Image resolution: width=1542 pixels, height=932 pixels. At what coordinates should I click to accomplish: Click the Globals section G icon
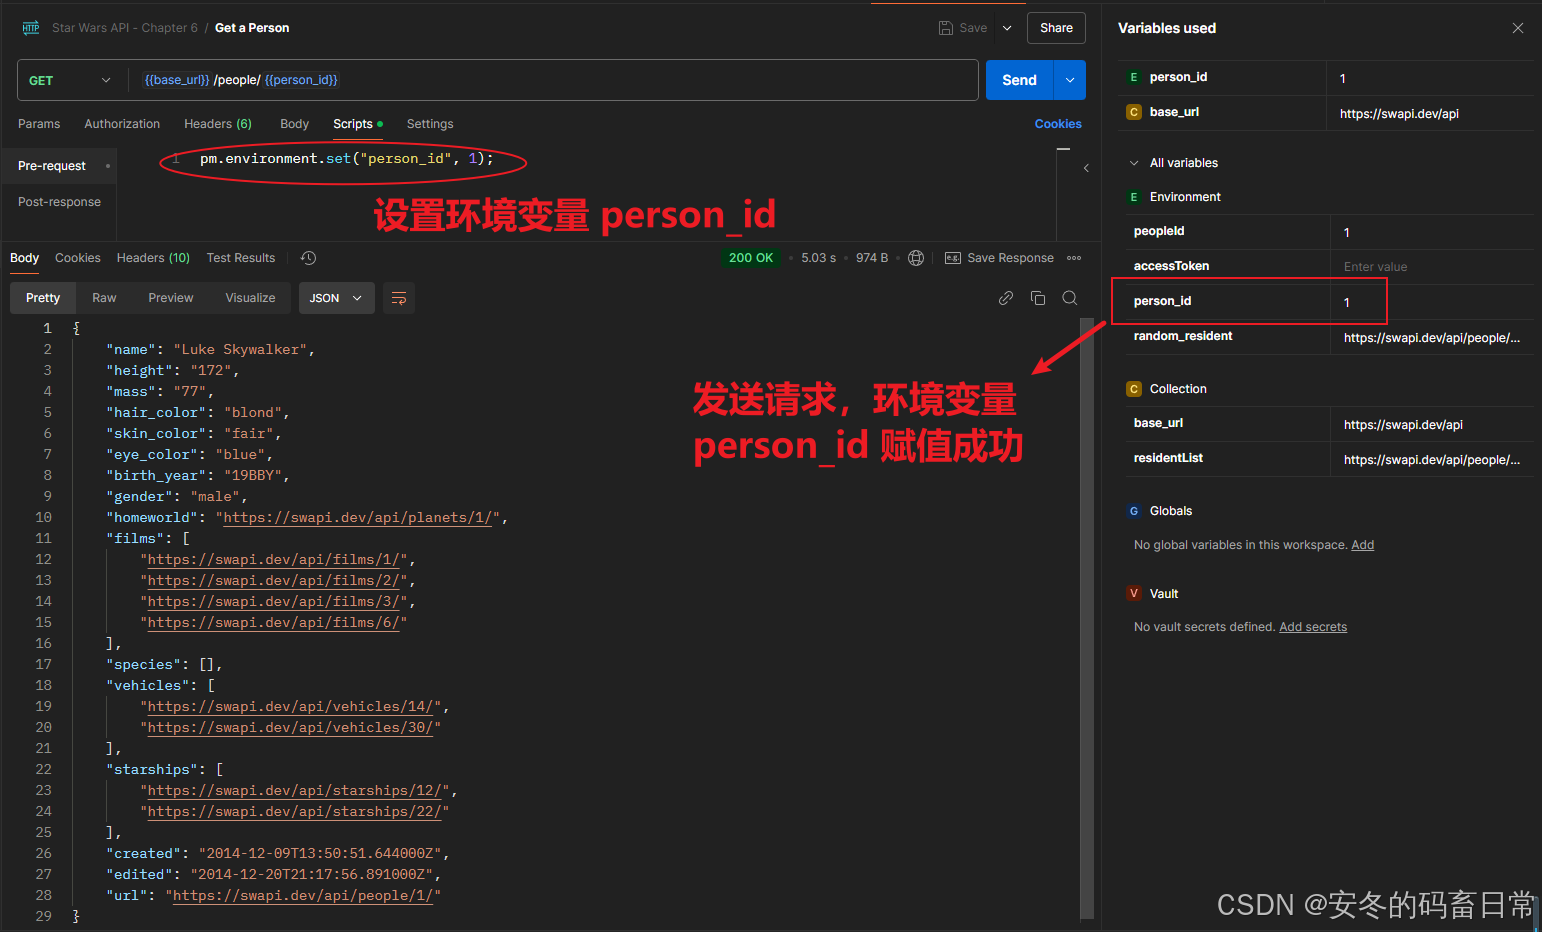pyautogui.click(x=1134, y=511)
